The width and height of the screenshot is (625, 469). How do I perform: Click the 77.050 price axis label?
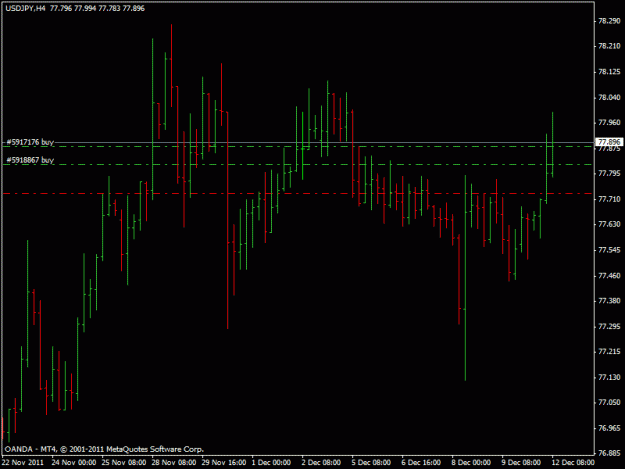click(x=609, y=402)
